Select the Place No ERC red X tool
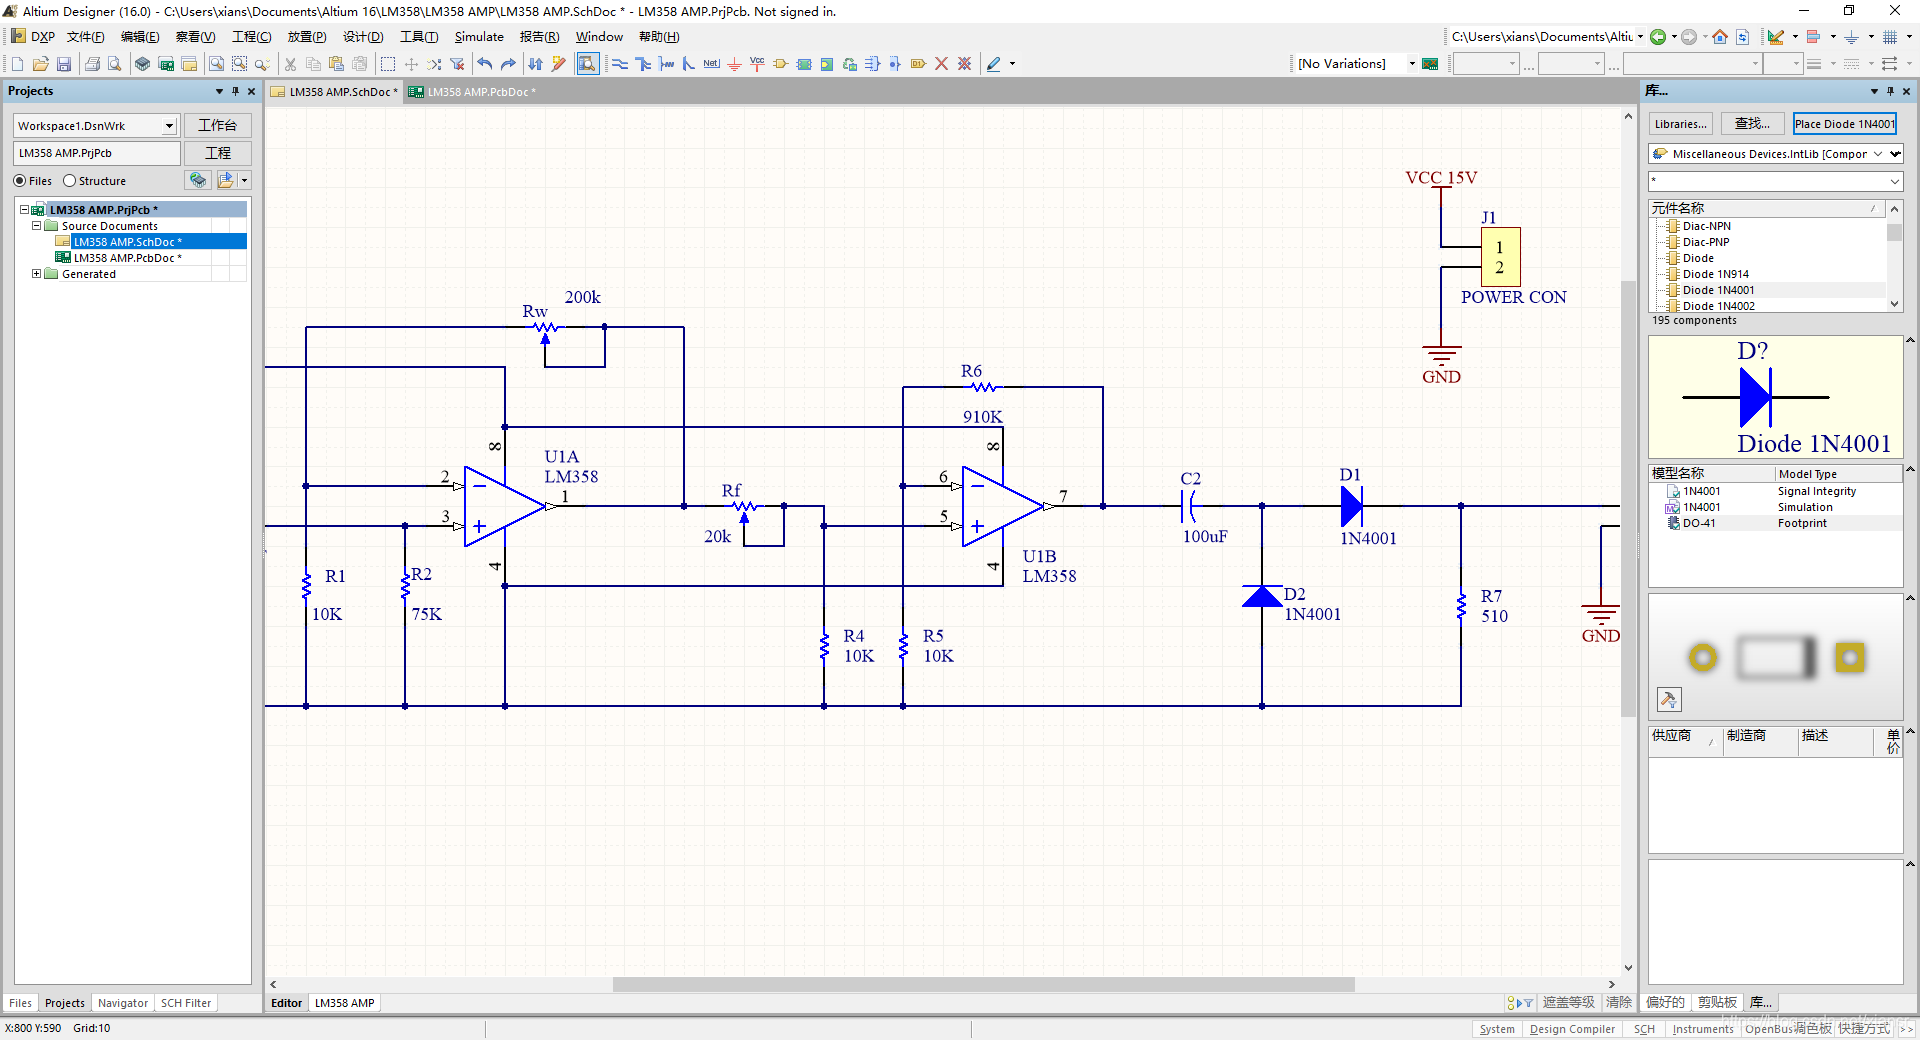The width and height of the screenshot is (1920, 1040). (x=941, y=64)
